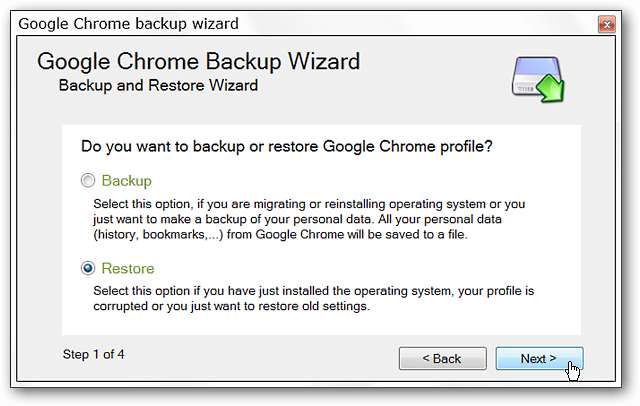Click the green Backup option label
Viewport: 640px width, 406px height.
(126, 181)
